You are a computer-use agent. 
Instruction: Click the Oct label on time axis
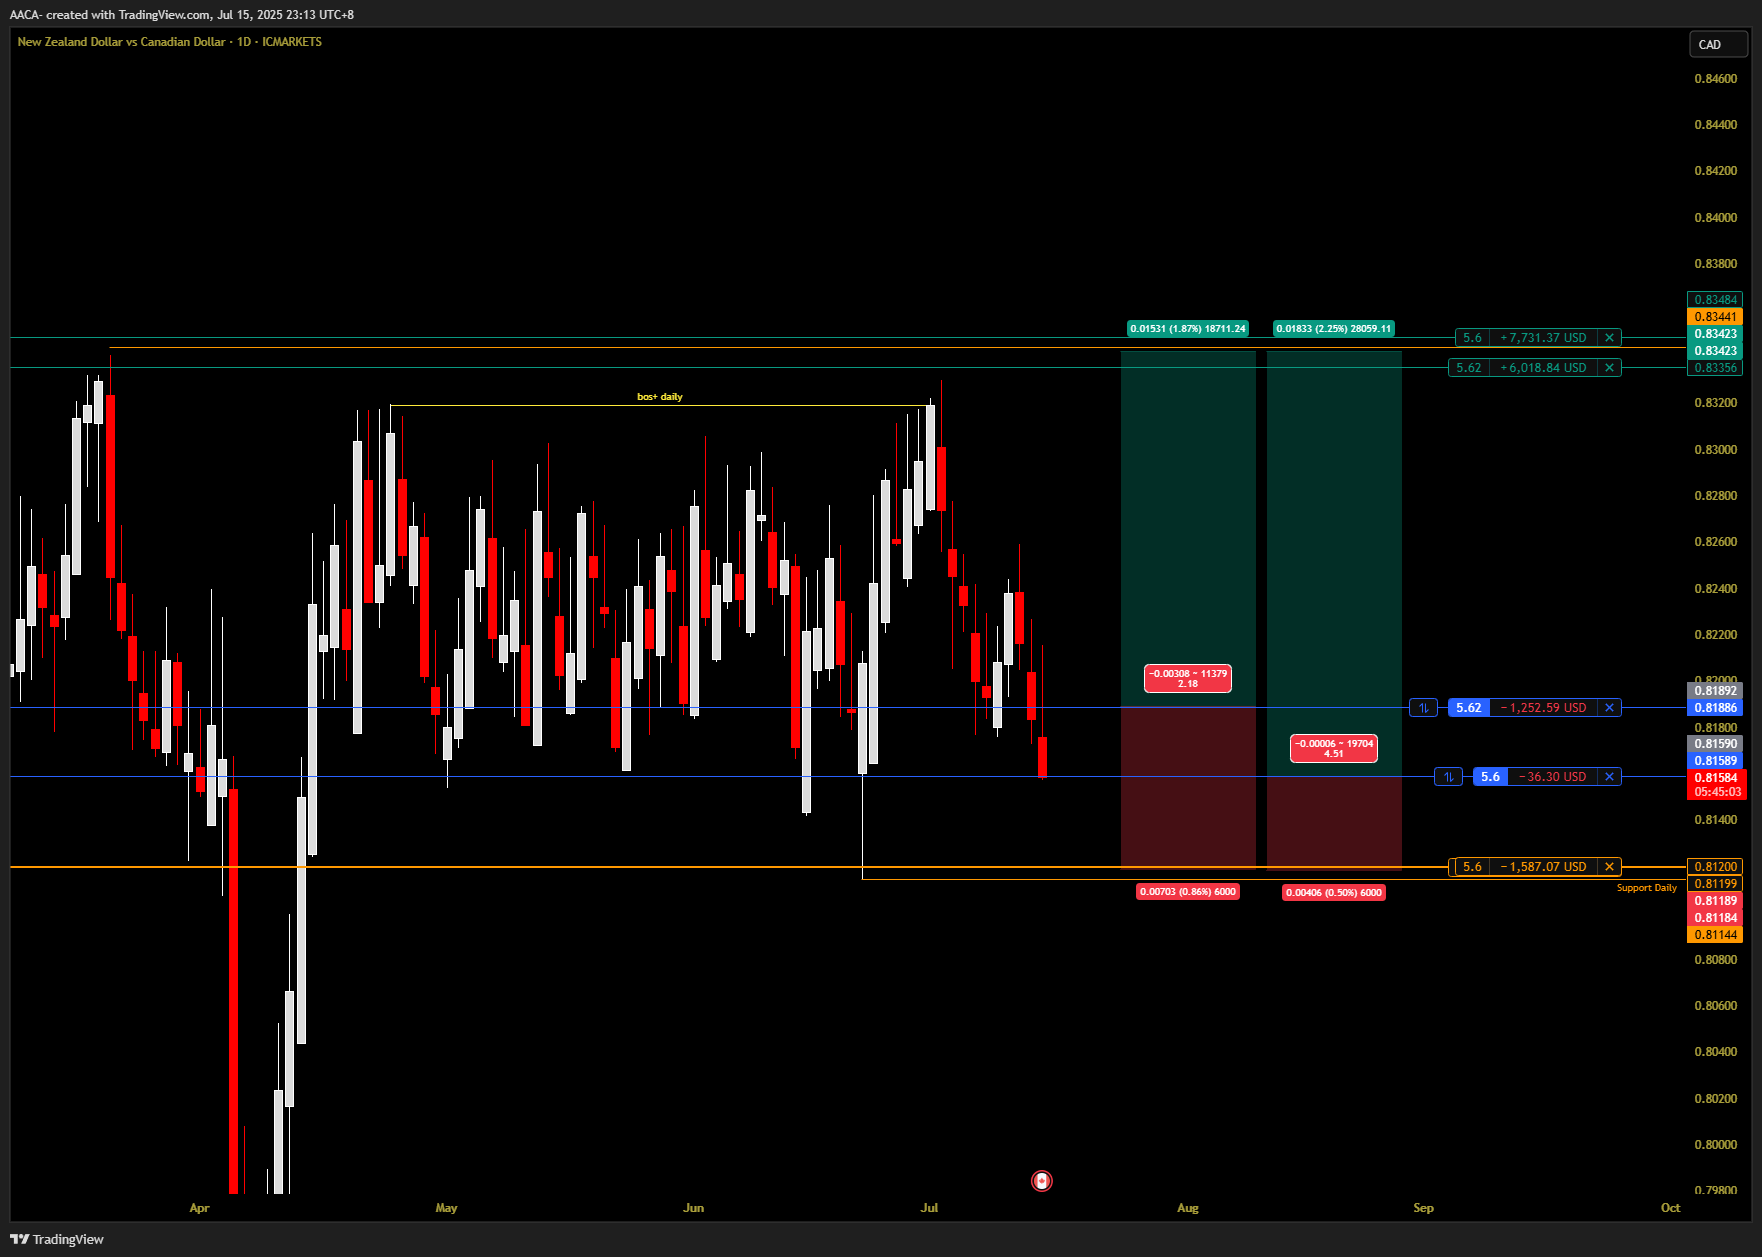1670,1208
